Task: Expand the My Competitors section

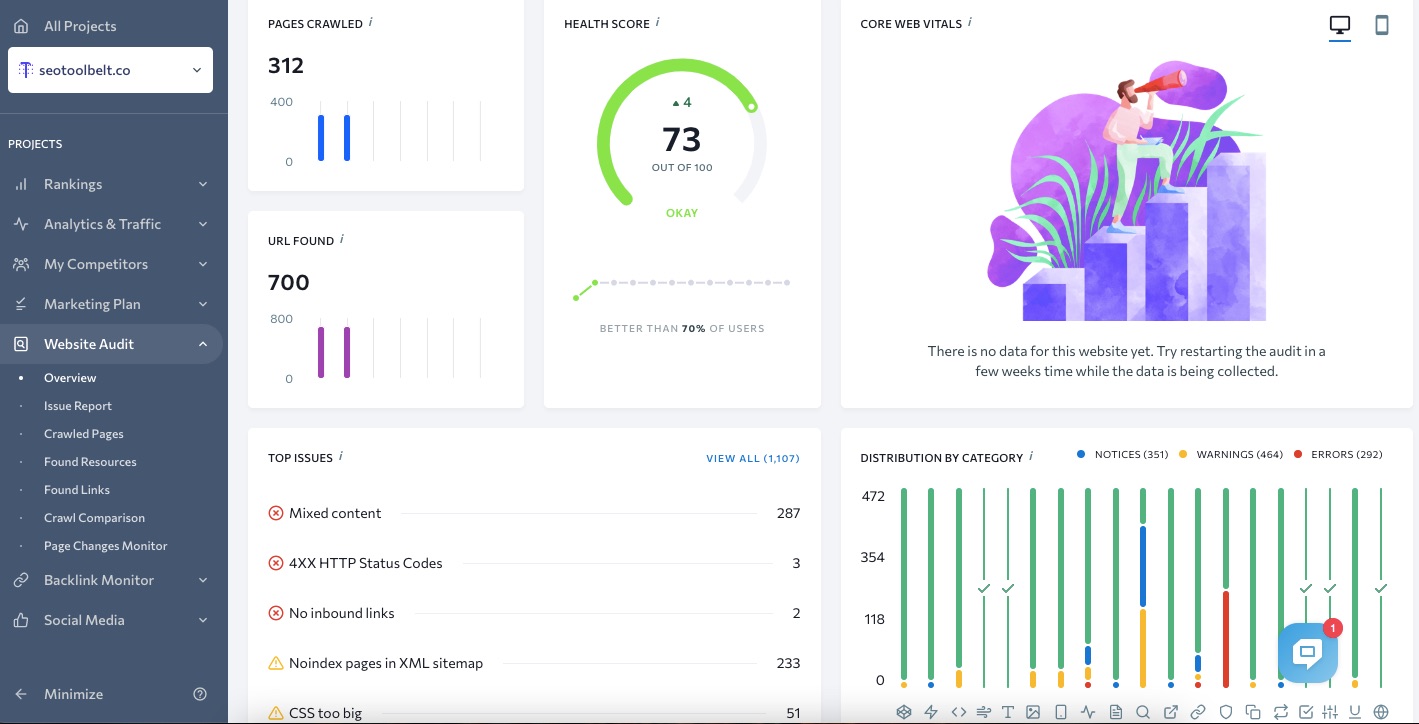Action: click(x=110, y=264)
